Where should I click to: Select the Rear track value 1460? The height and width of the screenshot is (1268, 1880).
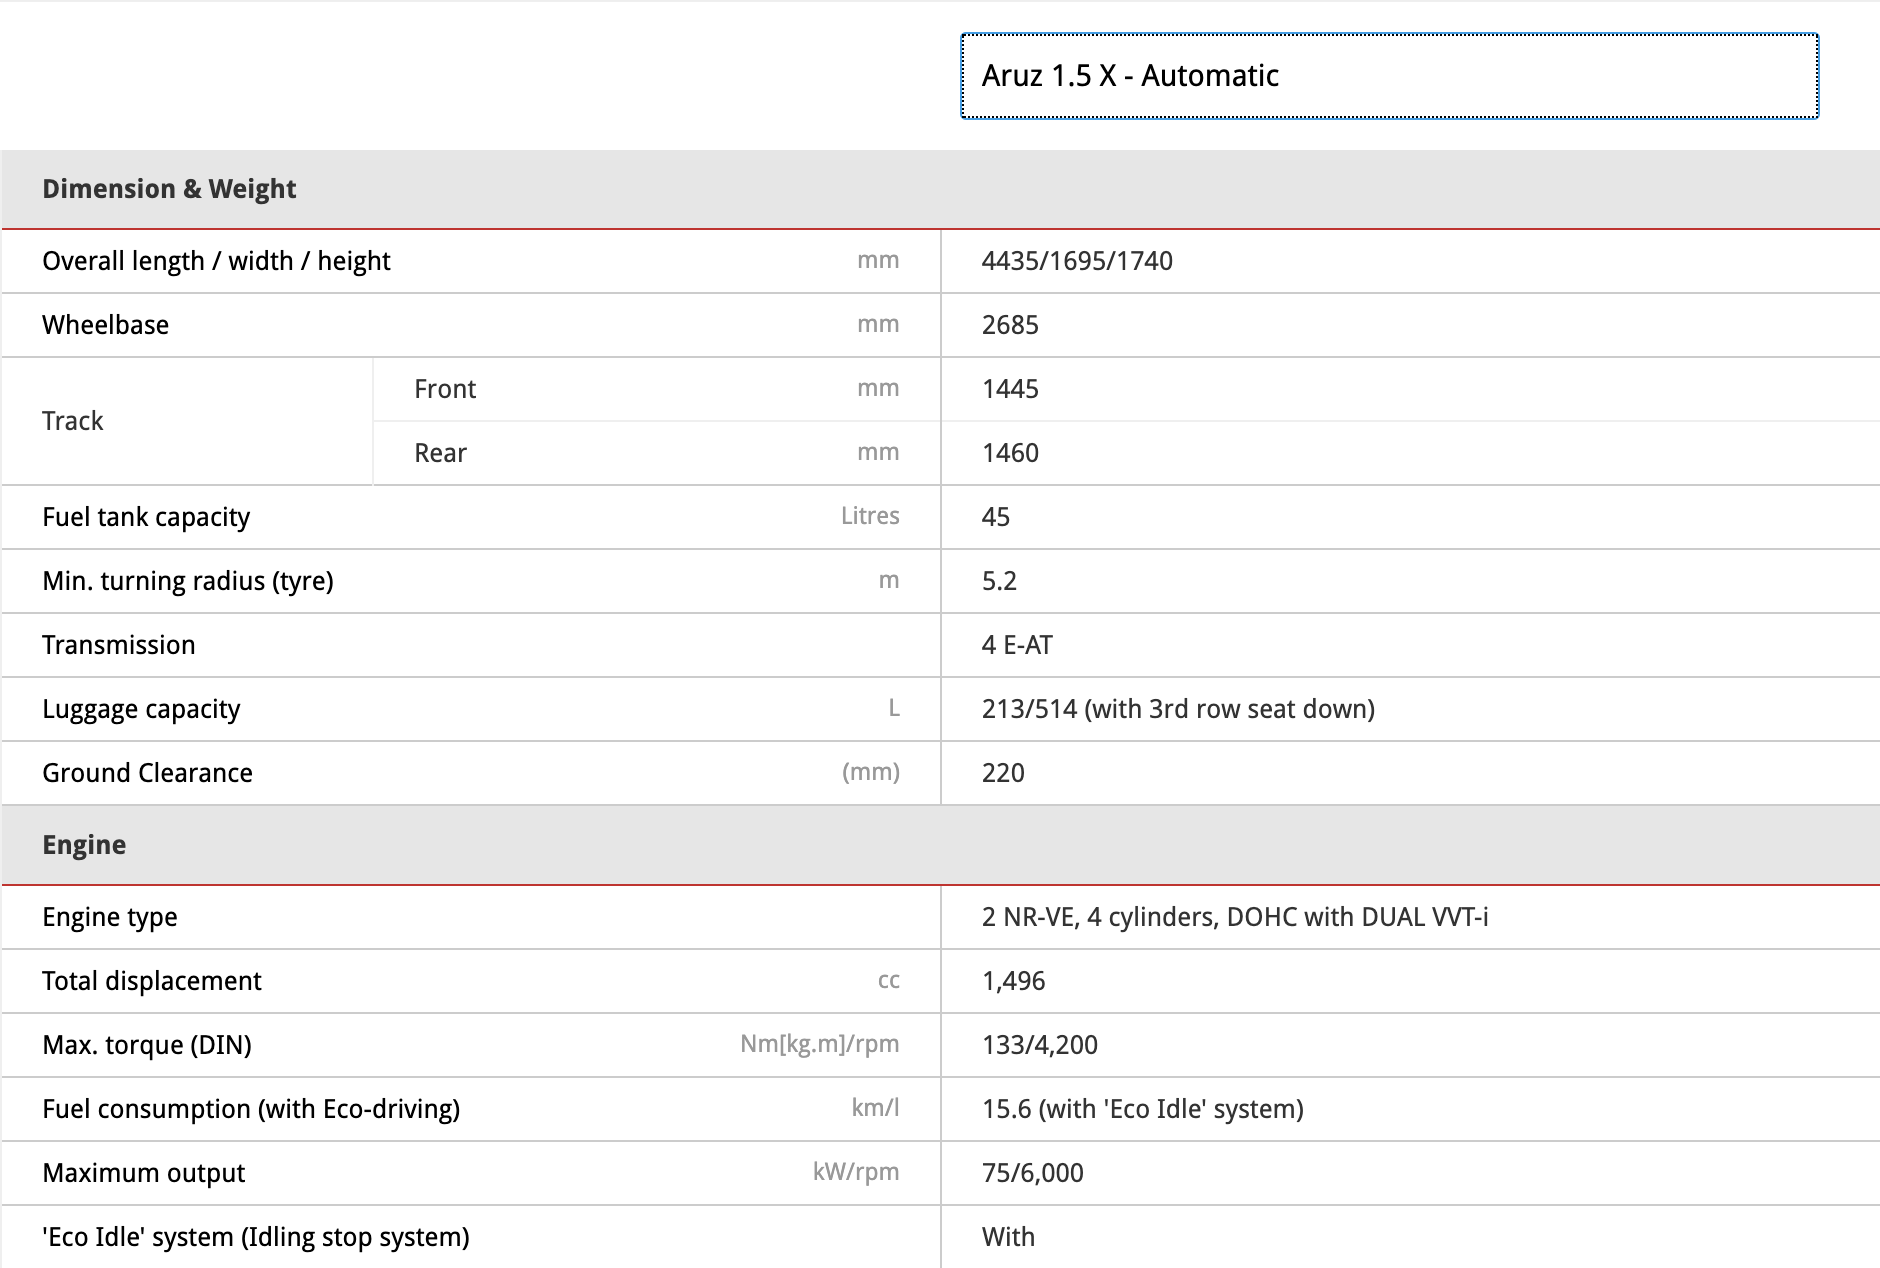[1010, 453]
